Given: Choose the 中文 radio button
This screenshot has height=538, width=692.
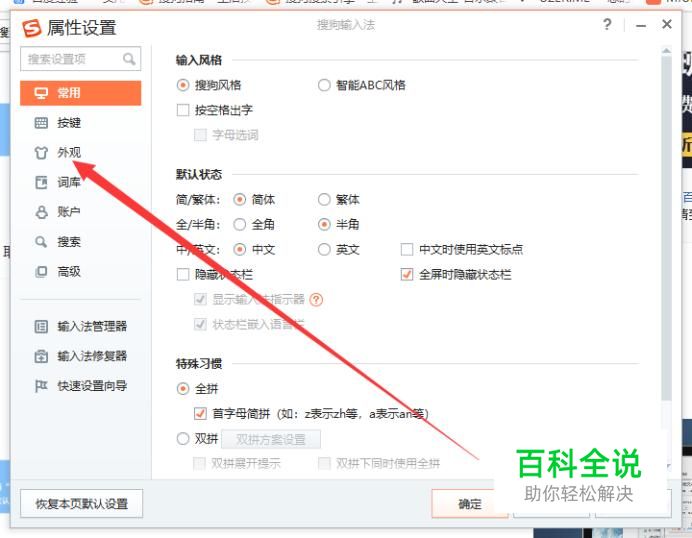Looking at the screenshot, I should point(239,250).
